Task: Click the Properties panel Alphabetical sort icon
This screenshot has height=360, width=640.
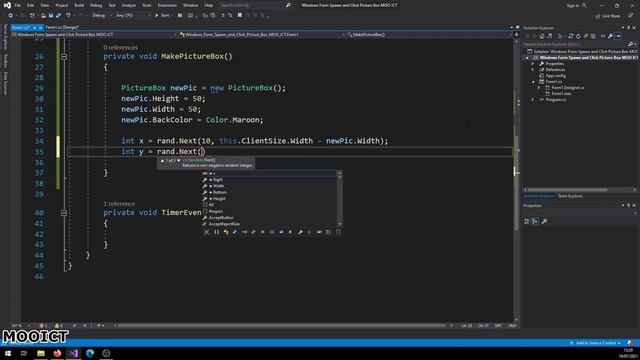Action: [x=535, y=221]
